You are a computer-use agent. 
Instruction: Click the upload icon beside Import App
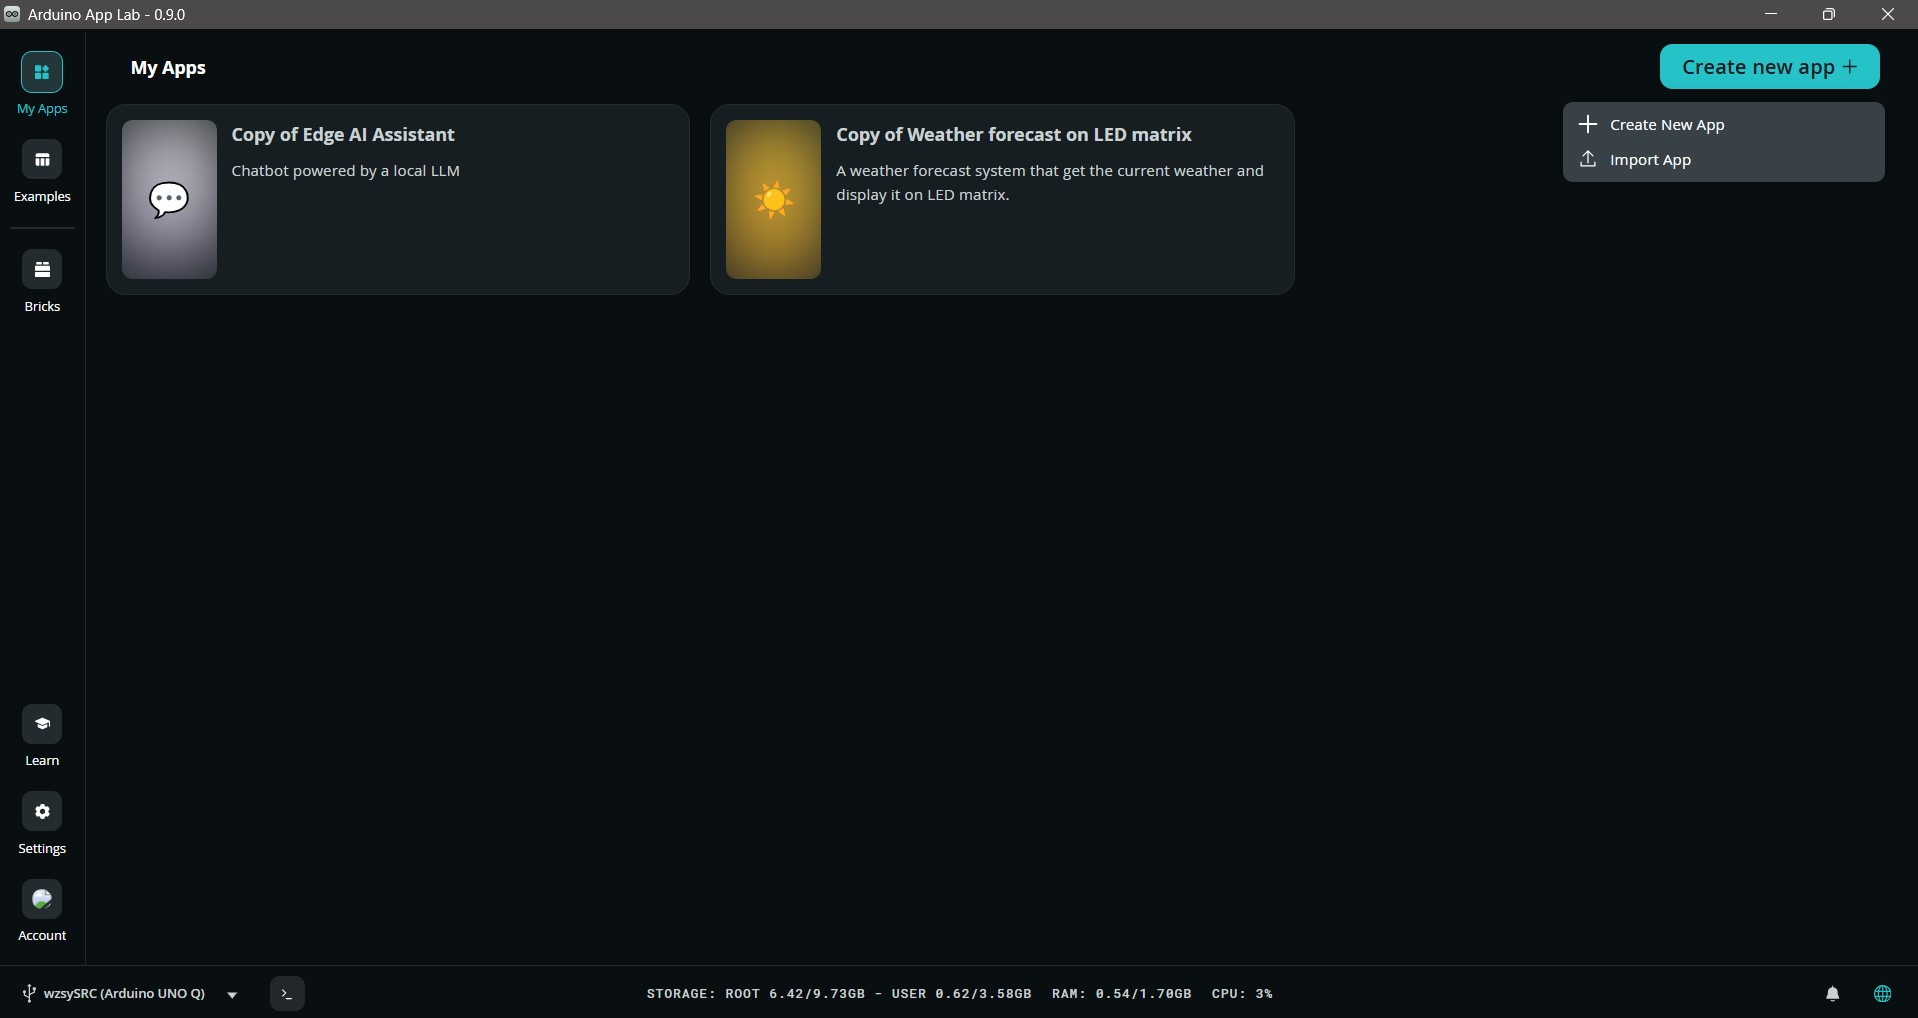[1588, 159]
